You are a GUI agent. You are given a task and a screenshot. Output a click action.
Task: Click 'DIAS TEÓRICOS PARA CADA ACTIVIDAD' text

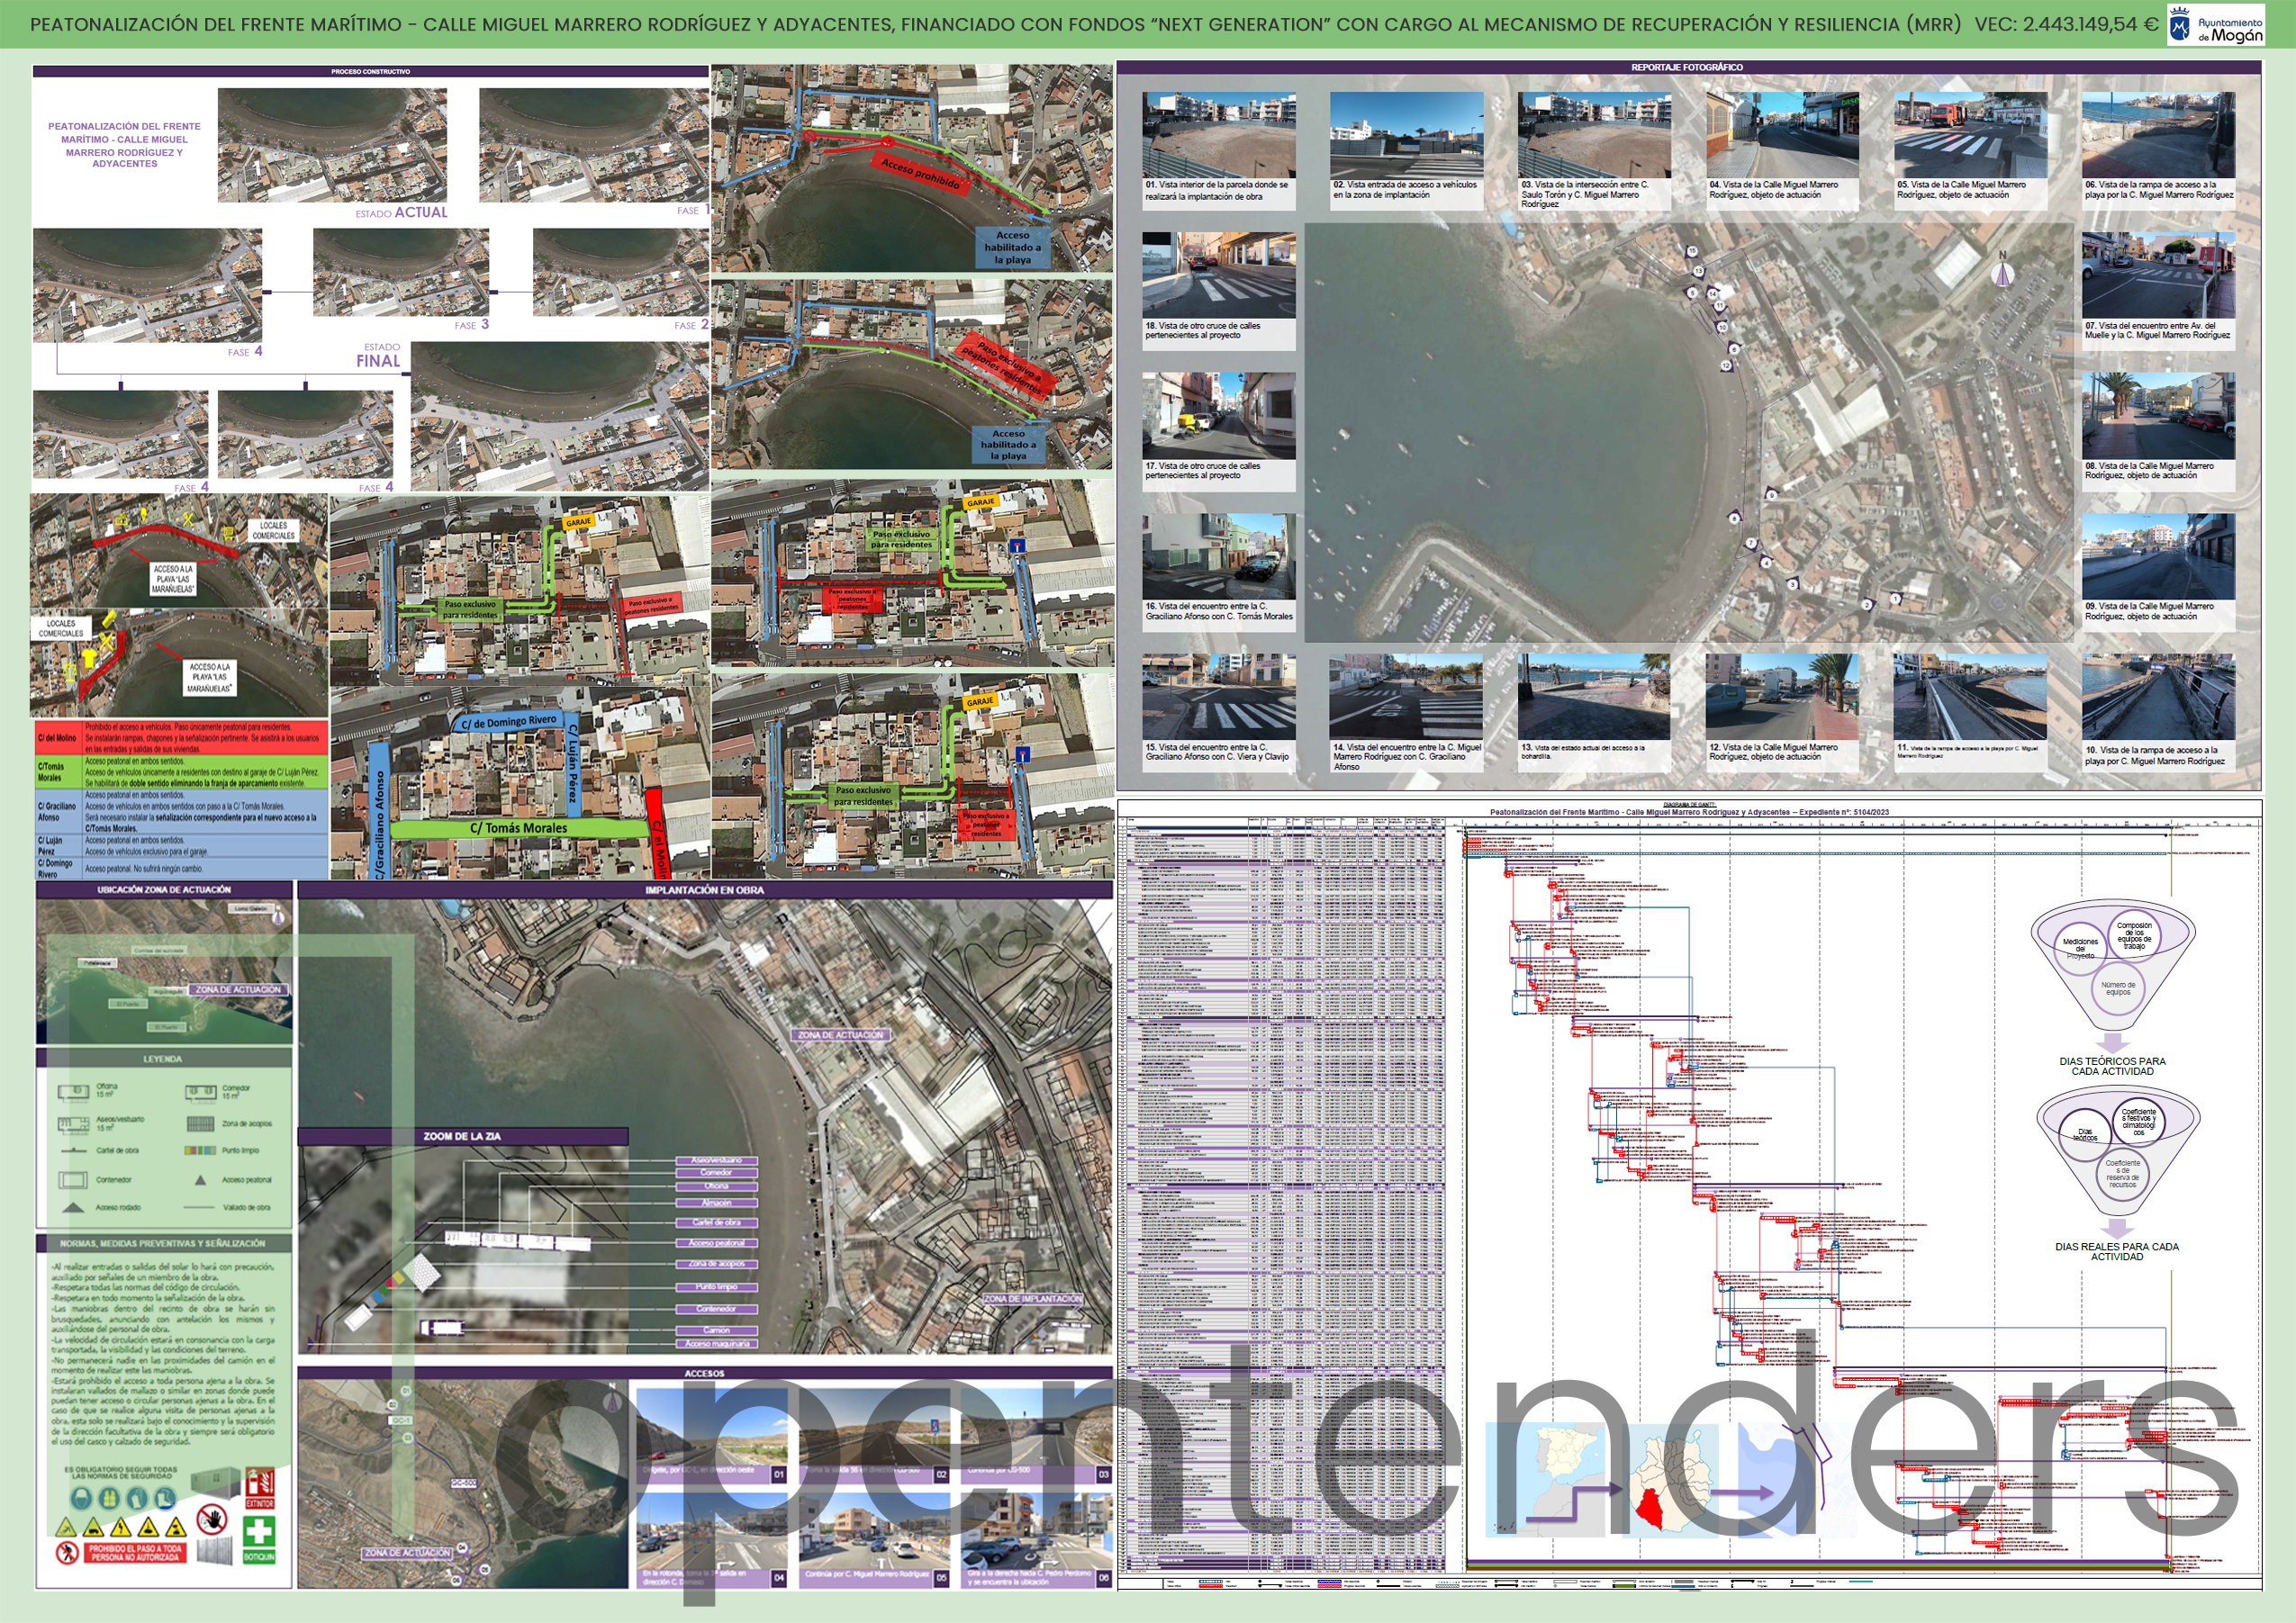click(x=2112, y=1066)
